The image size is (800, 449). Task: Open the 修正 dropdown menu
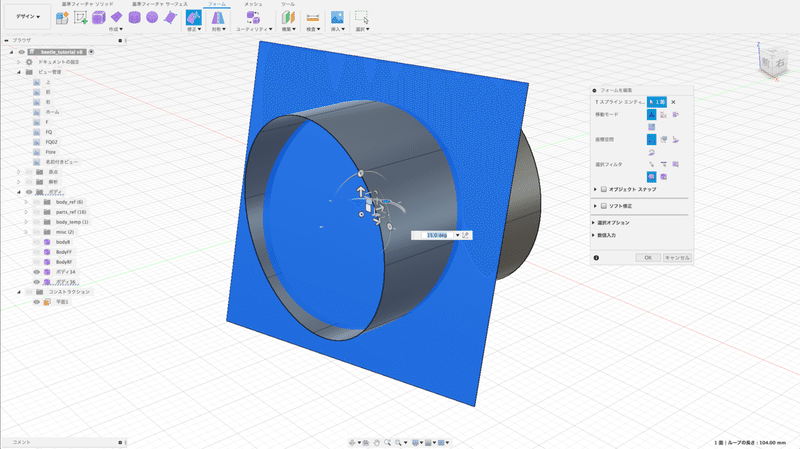tap(194, 29)
